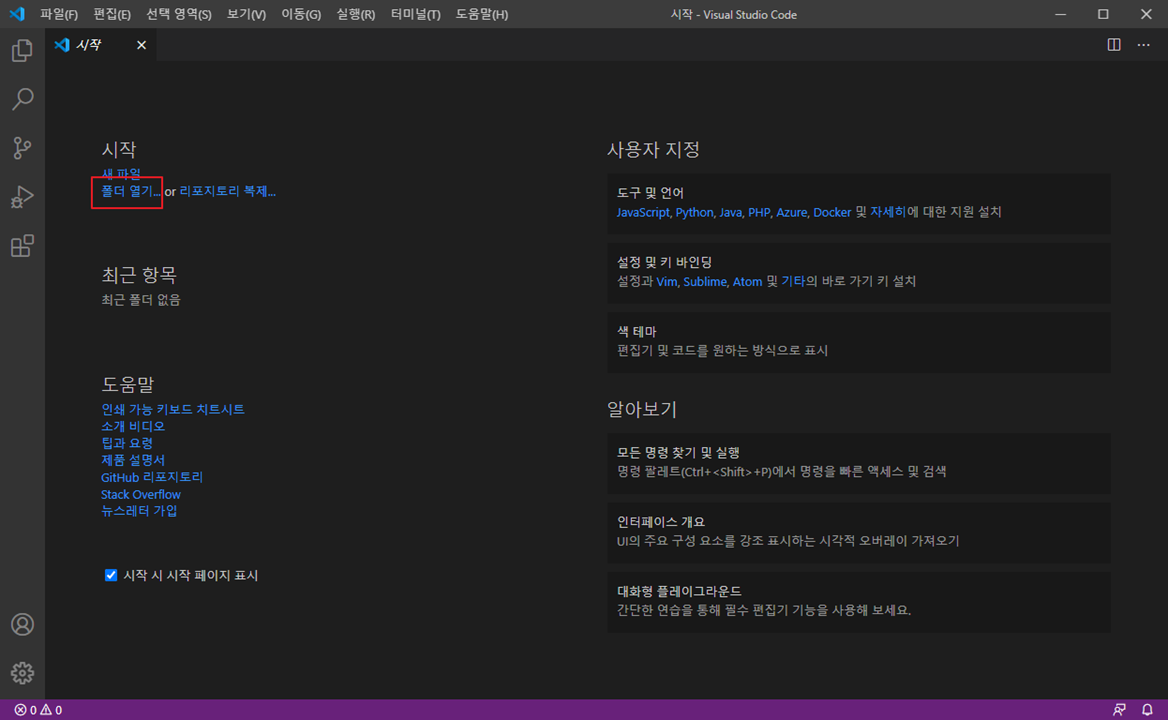Open the Search view icon
1168x720 pixels.
(x=22, y=99)
